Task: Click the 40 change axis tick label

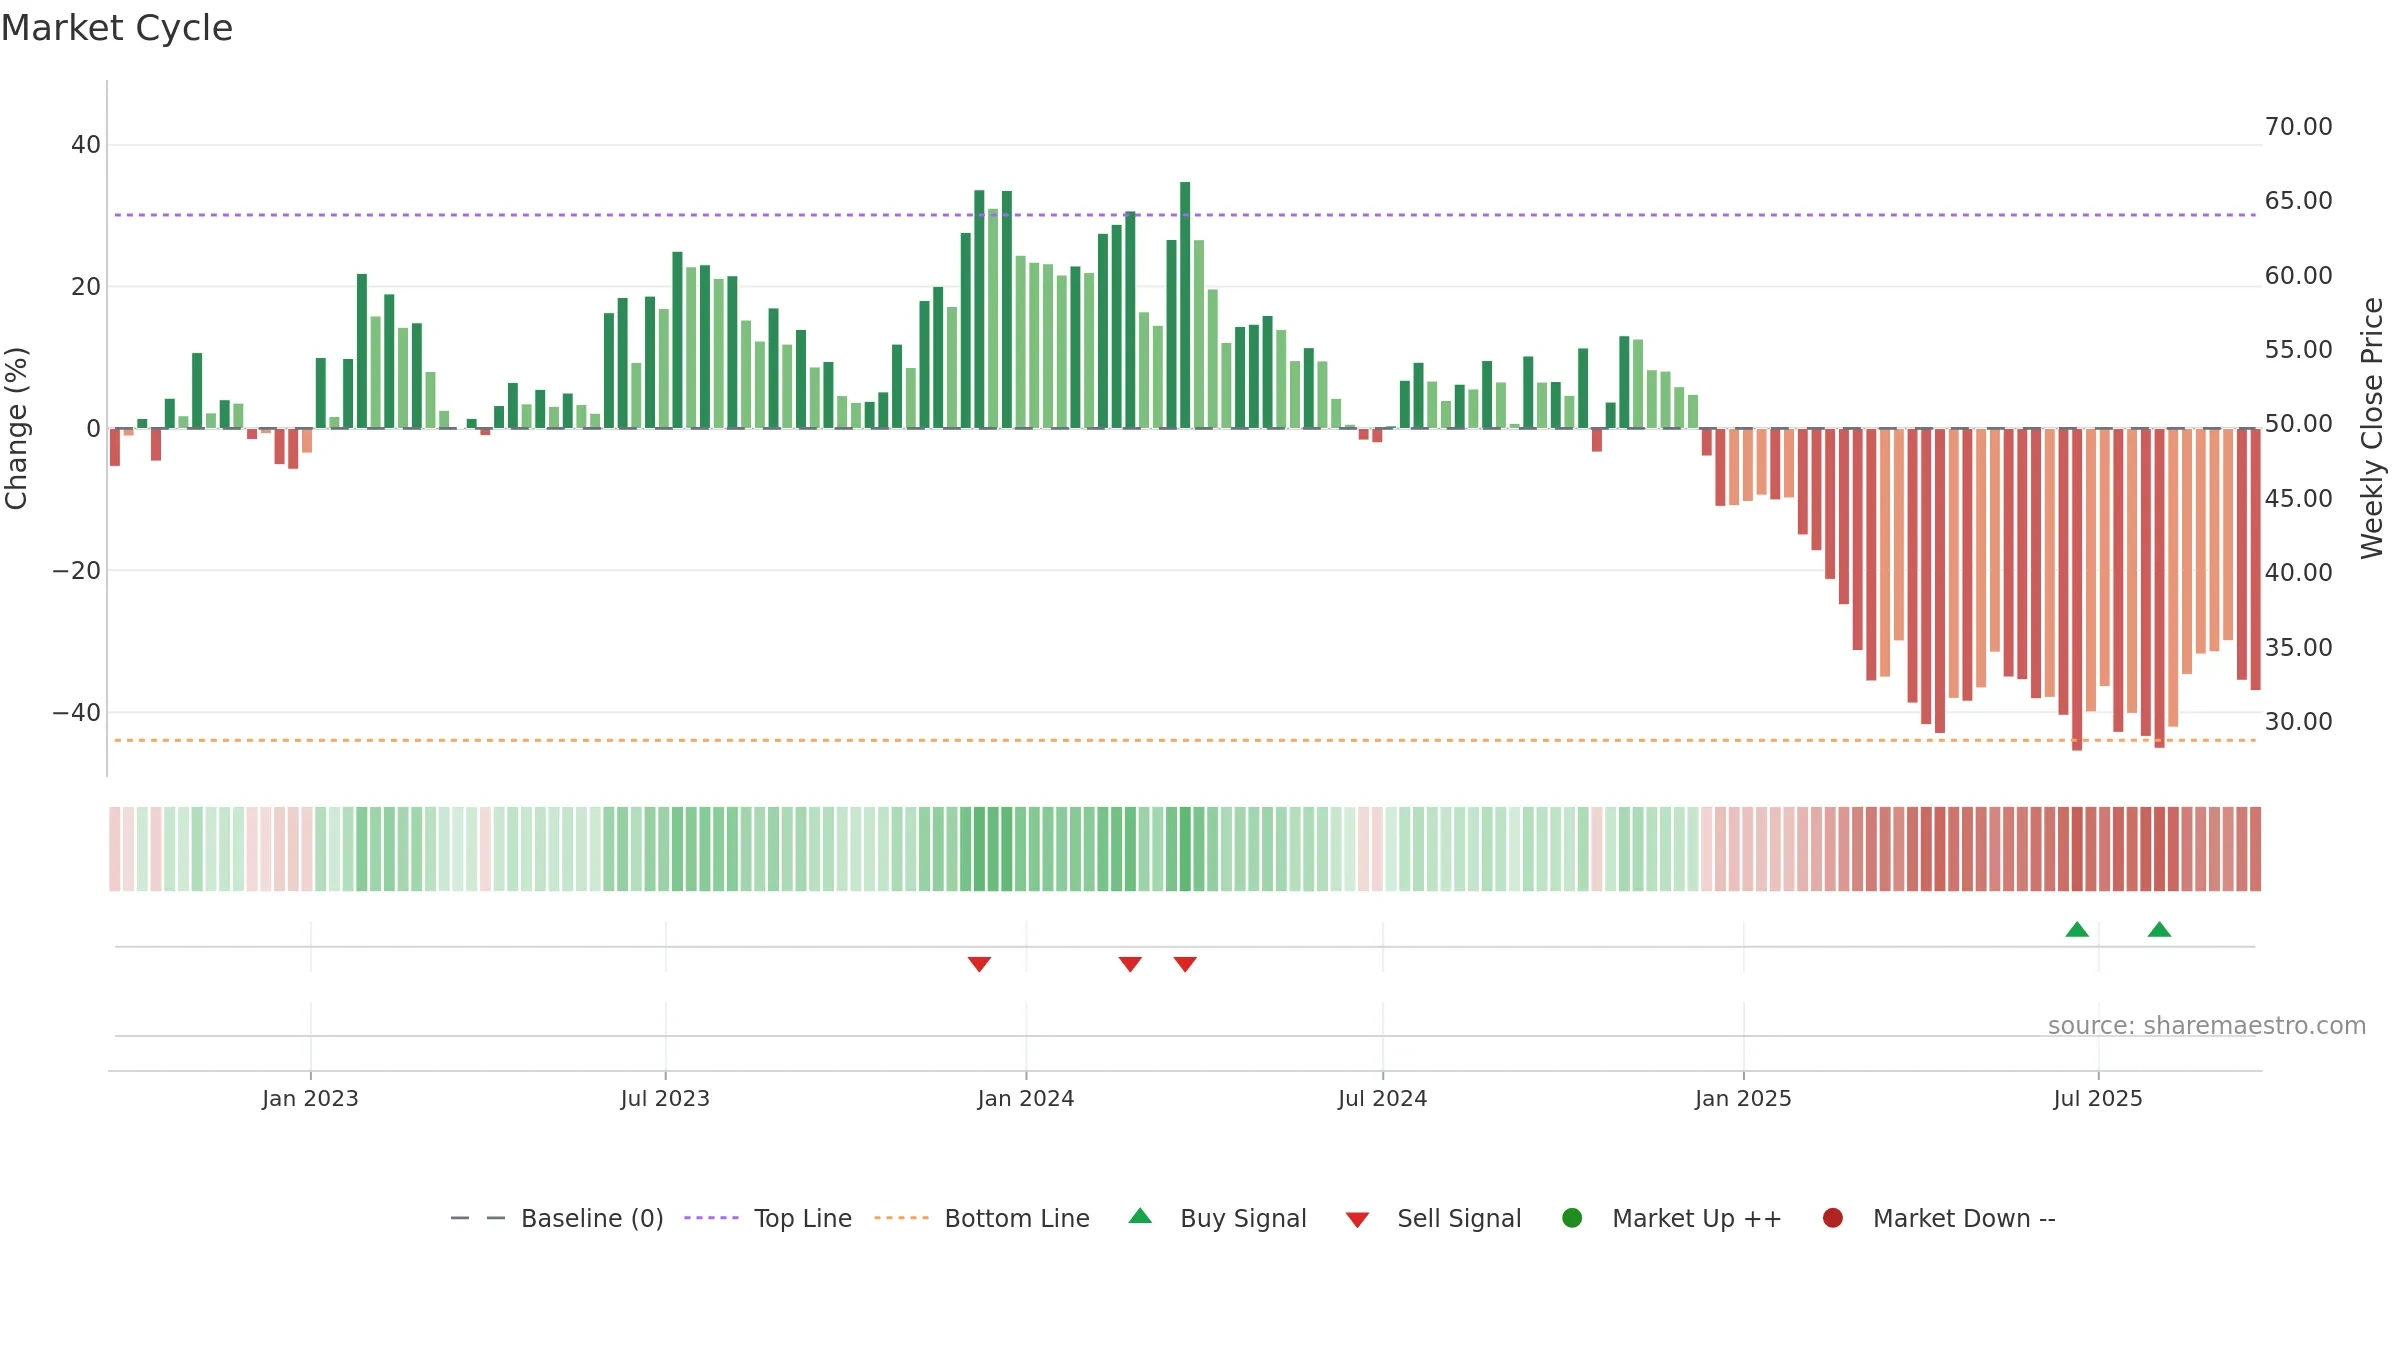Action: pyautogui.click(x=86, y=145)
